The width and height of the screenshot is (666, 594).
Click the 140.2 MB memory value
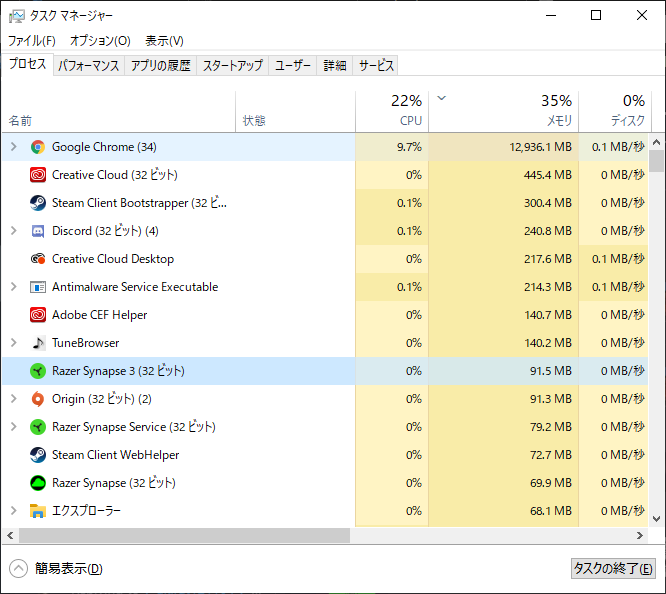coord(547,343)
